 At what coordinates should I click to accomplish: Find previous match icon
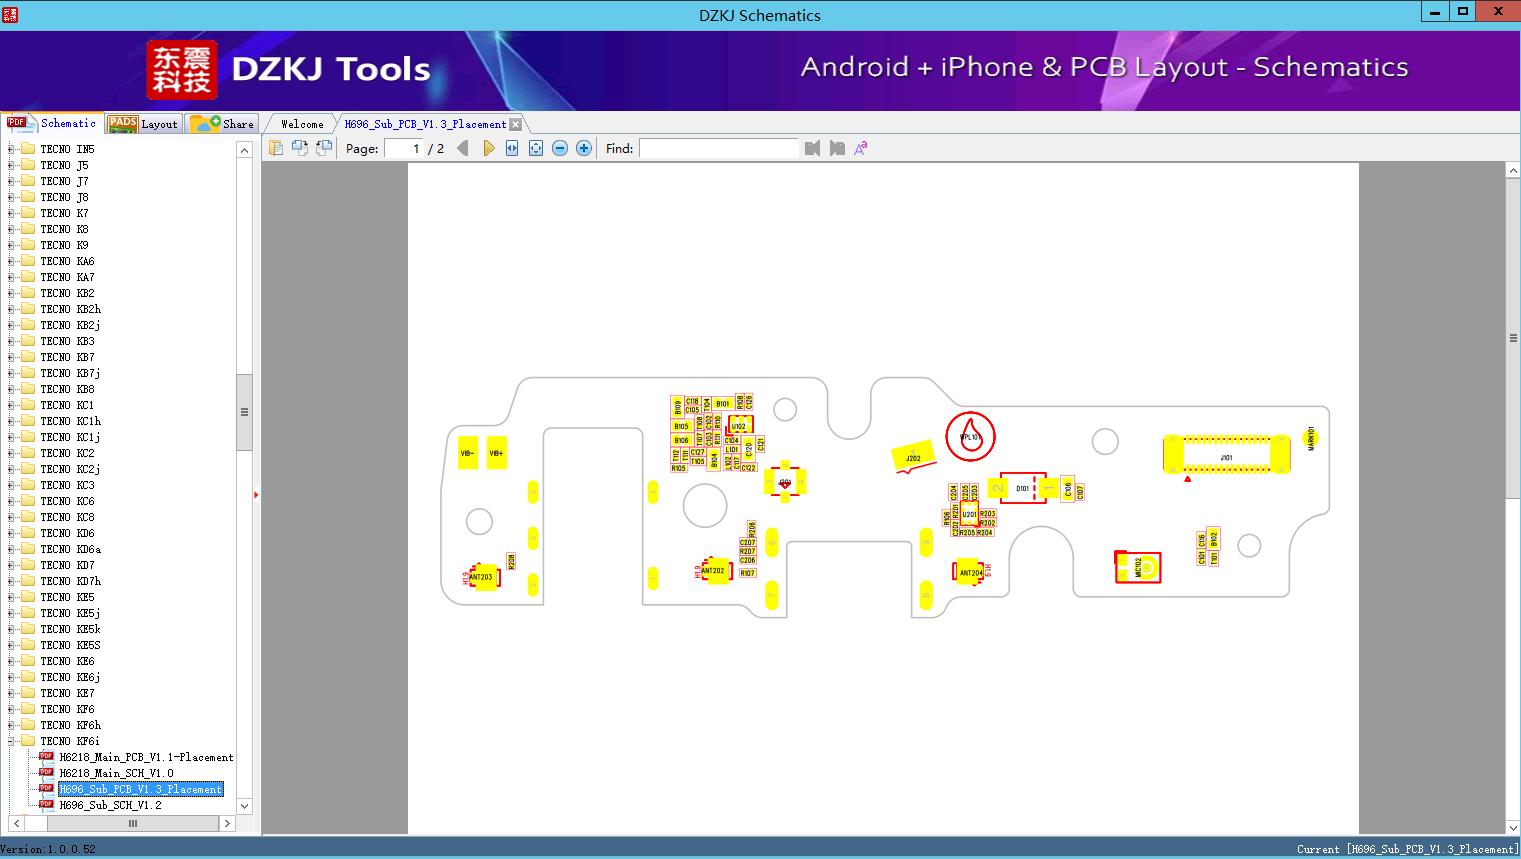[812, 148]
